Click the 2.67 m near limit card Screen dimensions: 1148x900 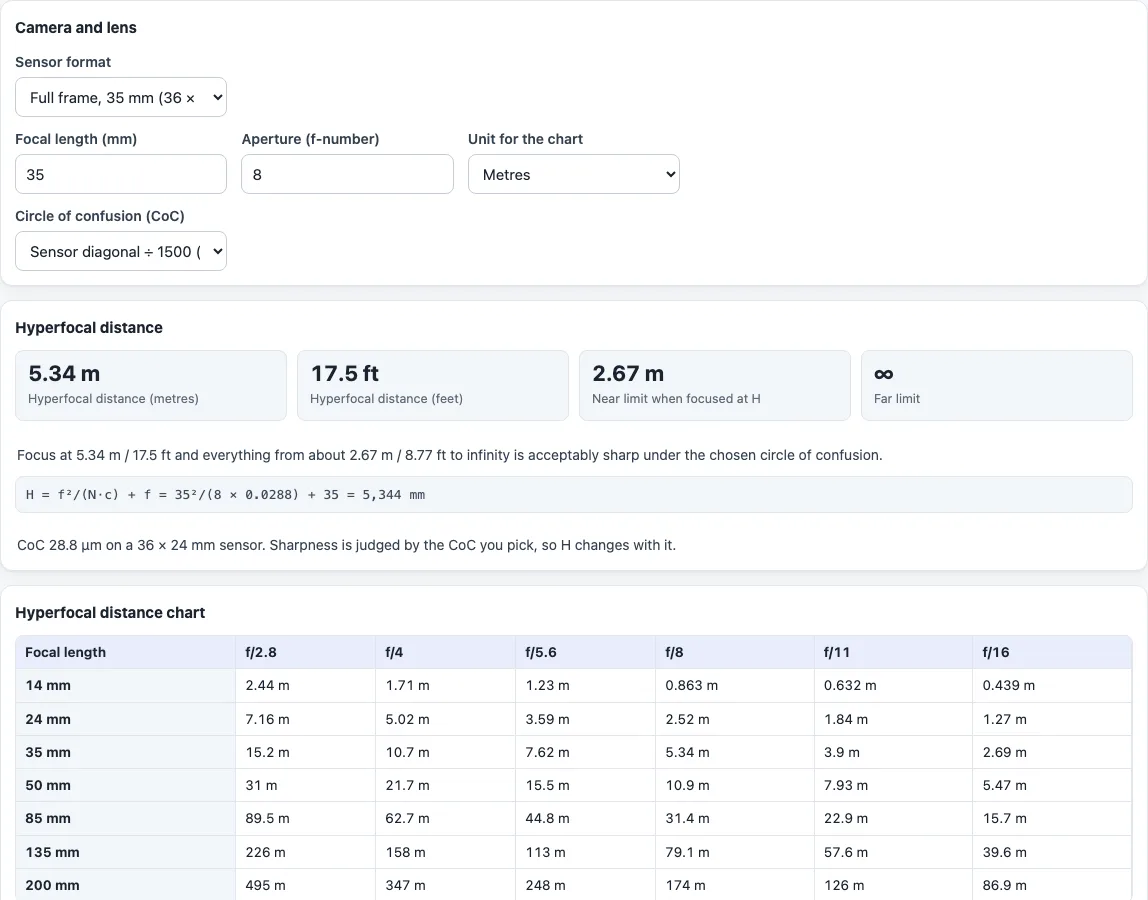pos(715,385)
